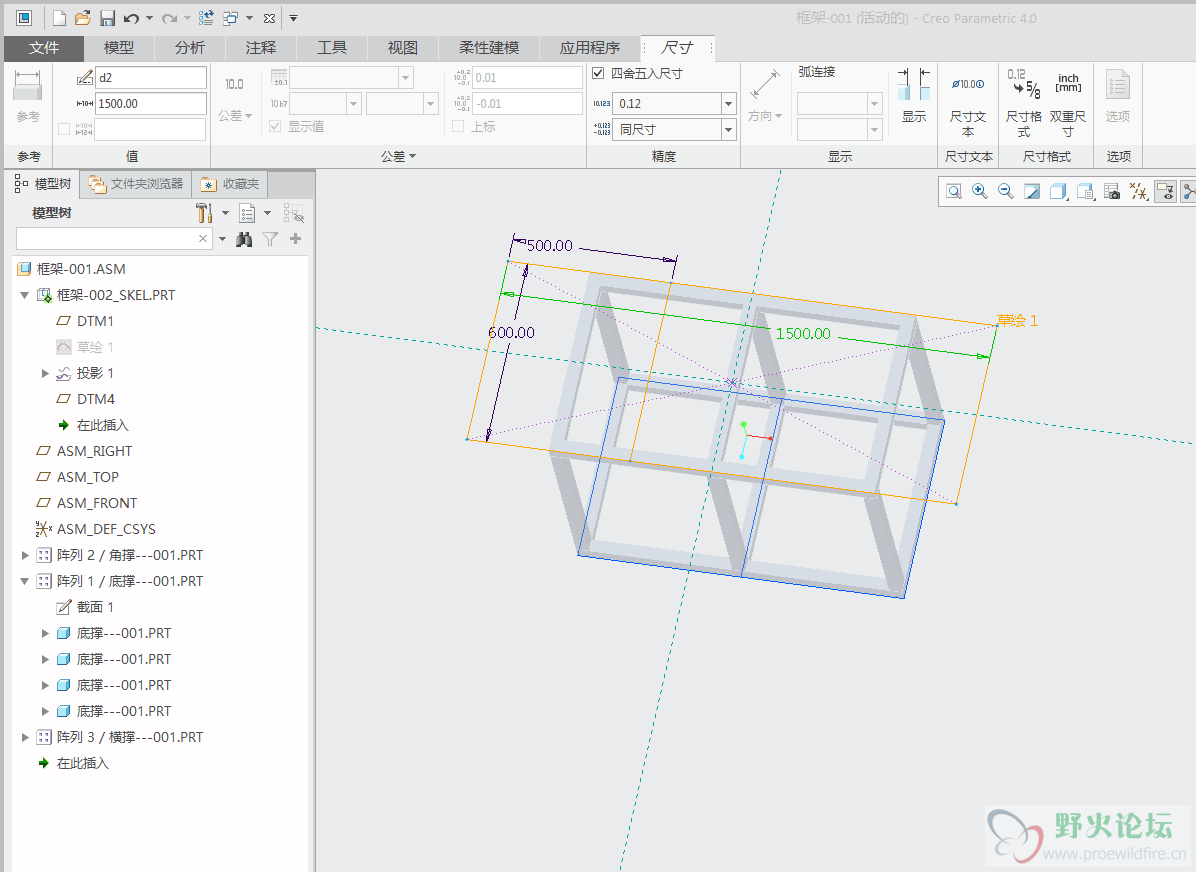Screen dimensions: 1196x872
Task: Switch to the 视图 ribbon tab
Action: pyautogui.click(x=403, y=48)
